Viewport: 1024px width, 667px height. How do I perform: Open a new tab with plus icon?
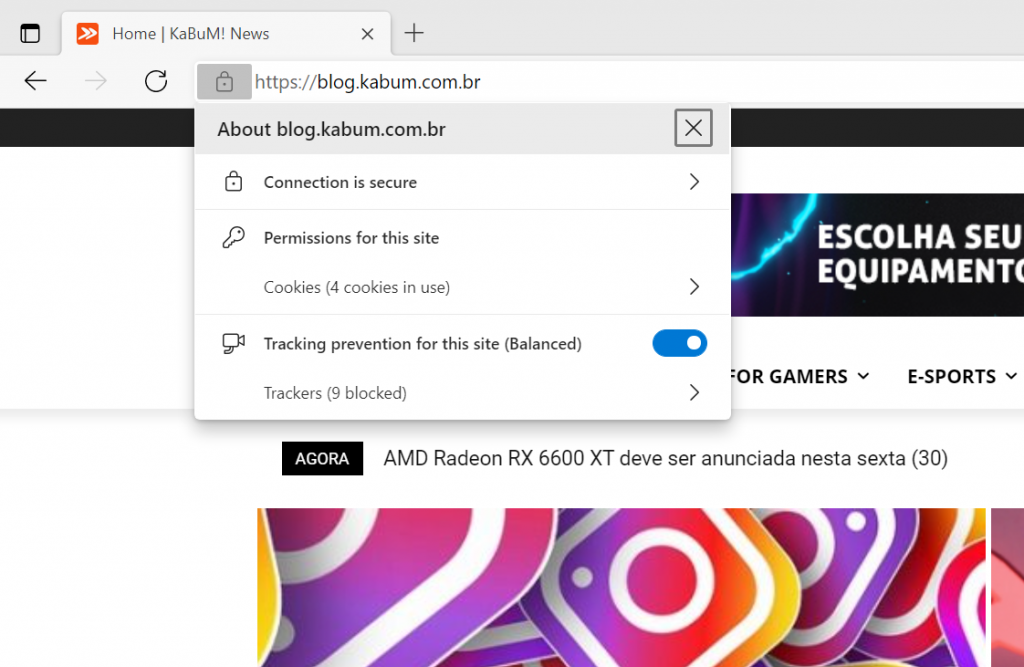[x=414, y=33]
